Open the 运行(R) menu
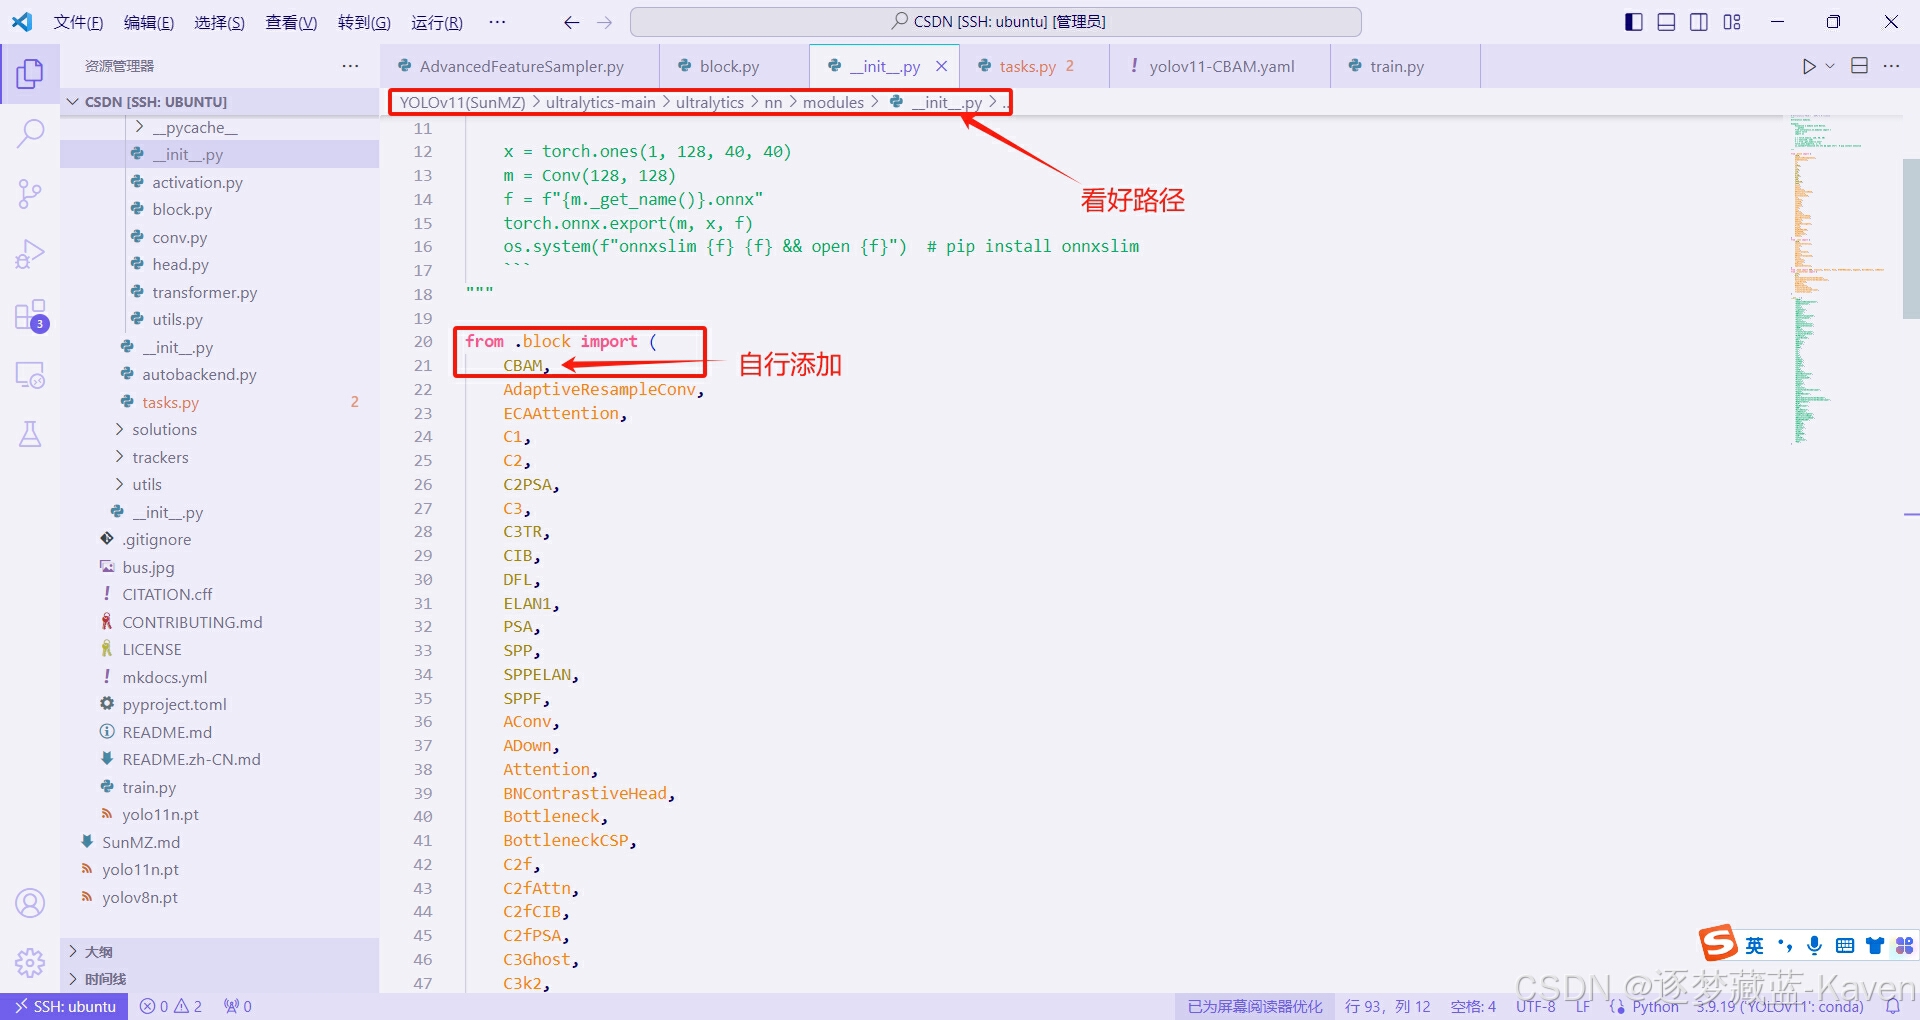The image size is (1920, 1020). point(437,22)
